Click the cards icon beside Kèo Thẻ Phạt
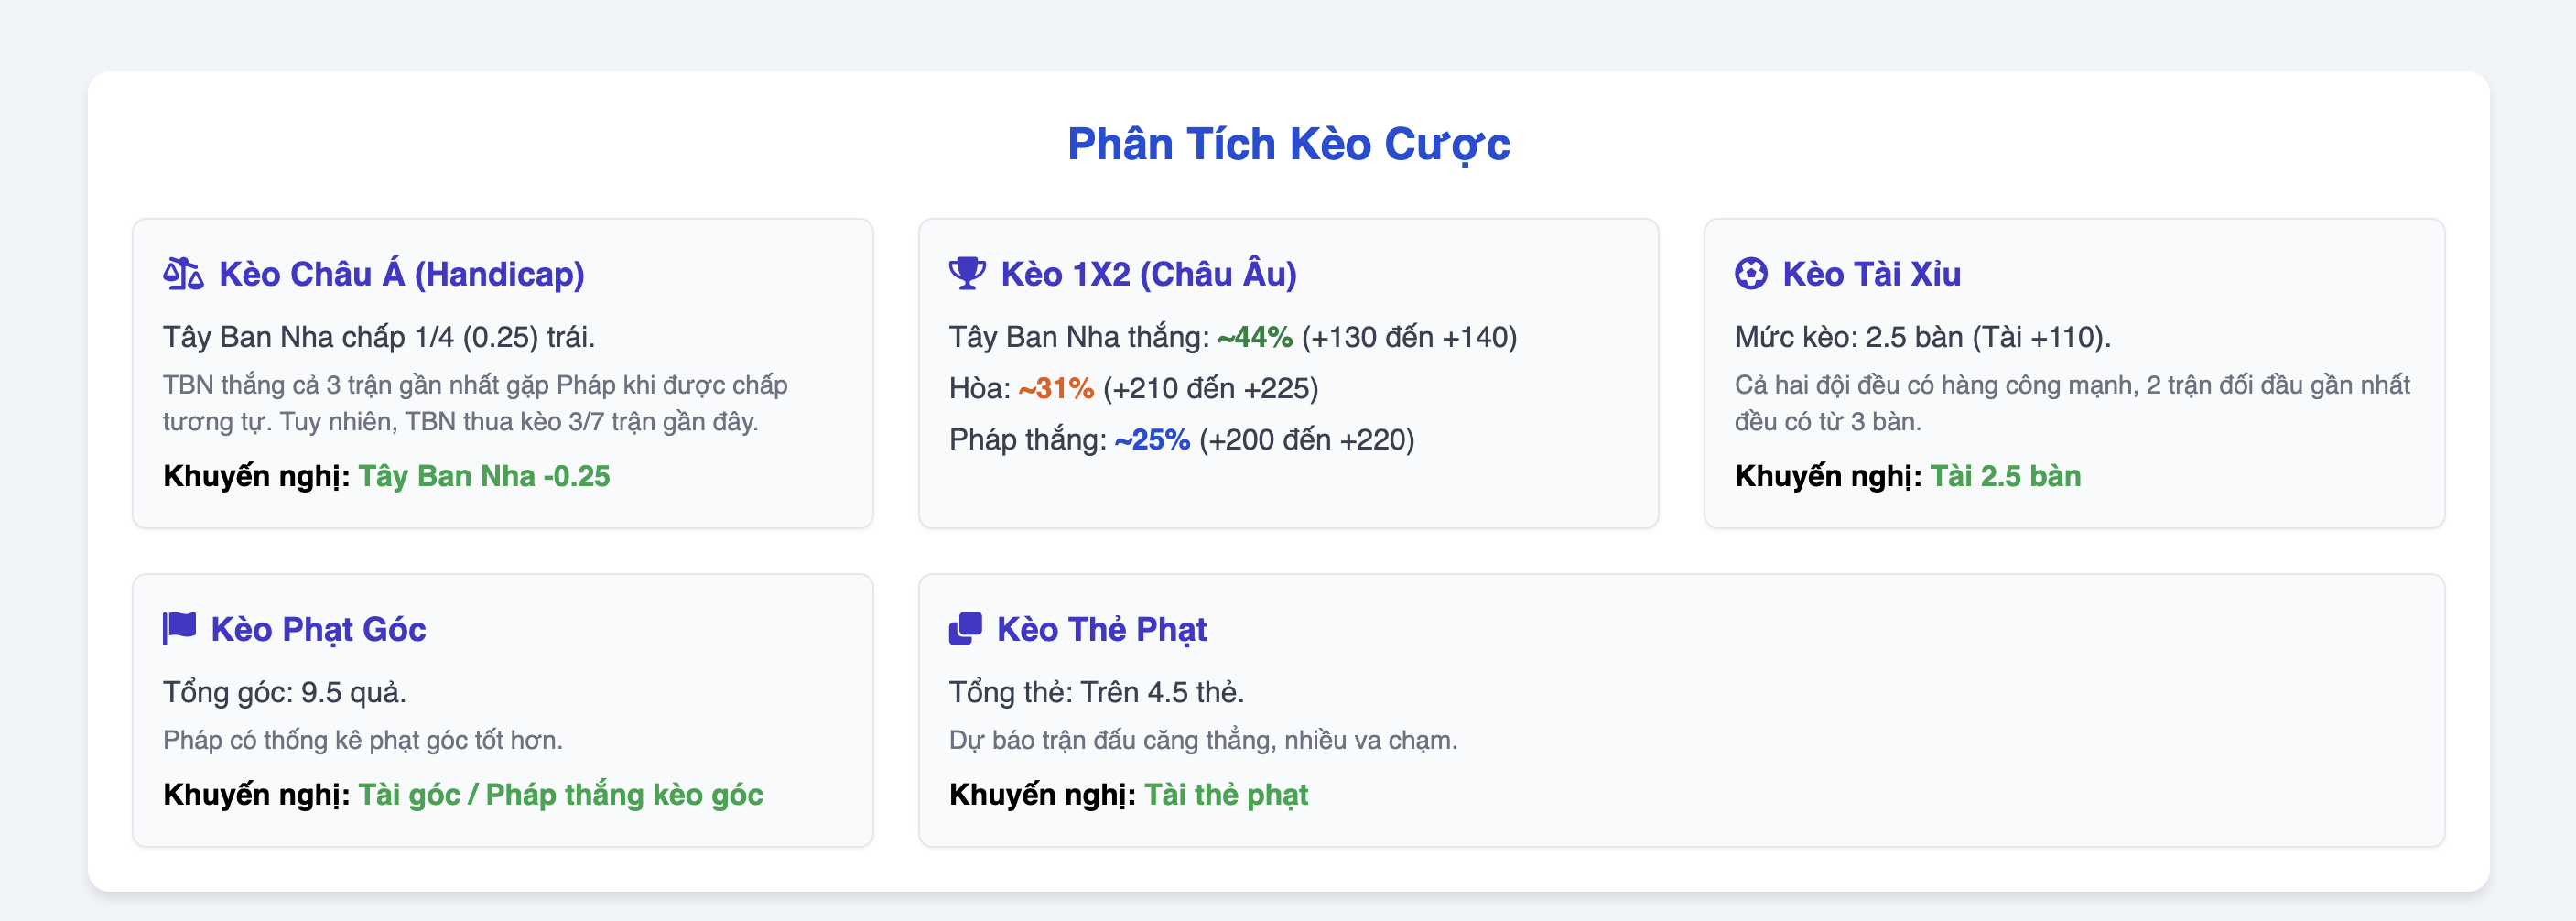The width and height of the screenshot is (2576, 921). pos(965,628)
